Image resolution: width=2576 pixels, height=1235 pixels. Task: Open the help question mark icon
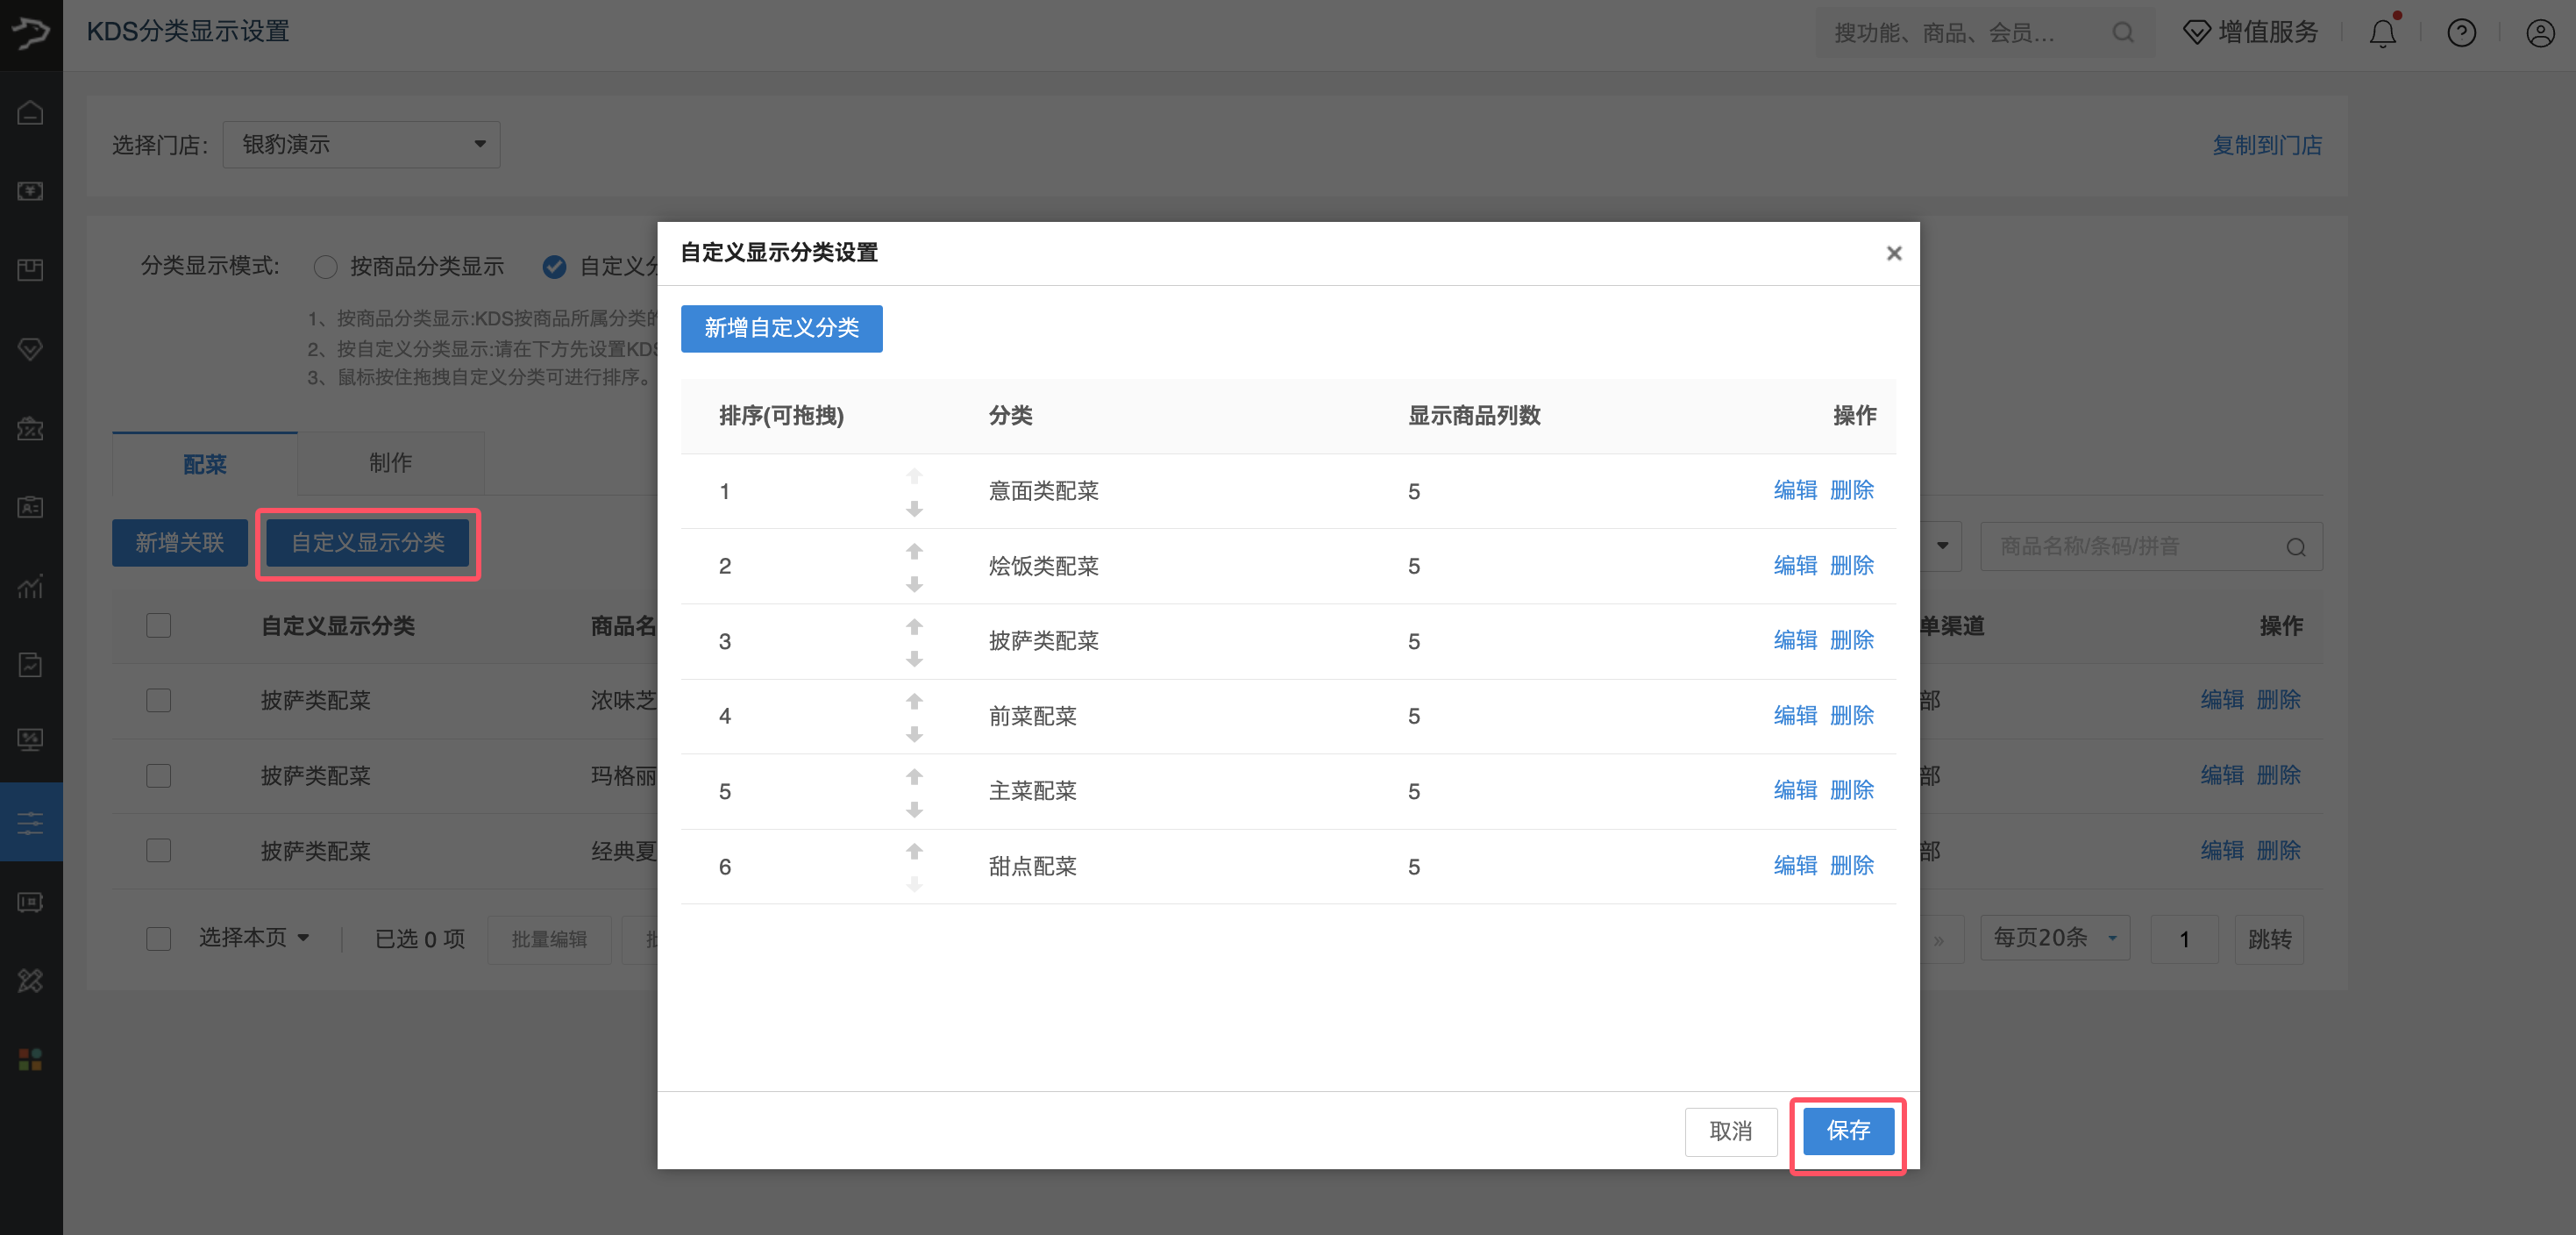2461,33
